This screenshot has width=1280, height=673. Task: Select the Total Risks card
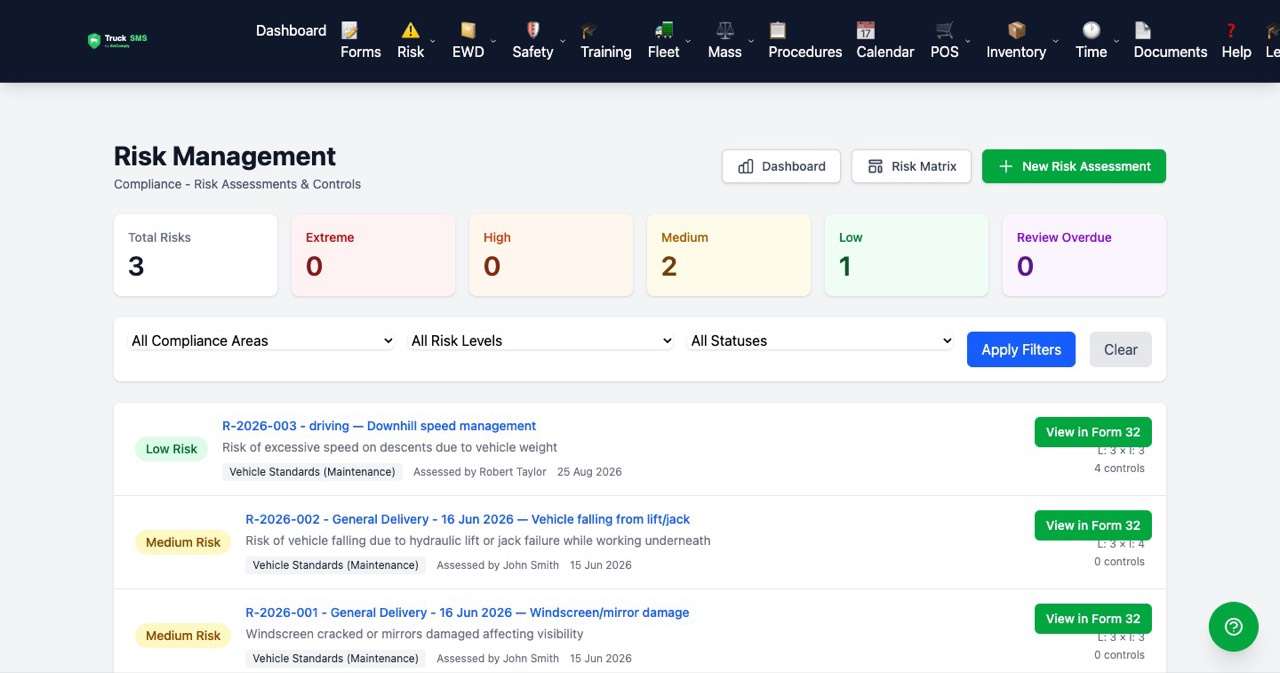pyautogui.click(x=195, y=255)
